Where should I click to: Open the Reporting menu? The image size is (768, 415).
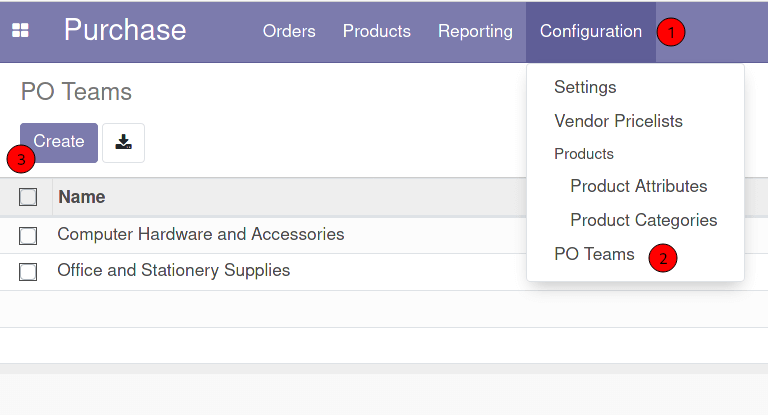tap(475, 31)
